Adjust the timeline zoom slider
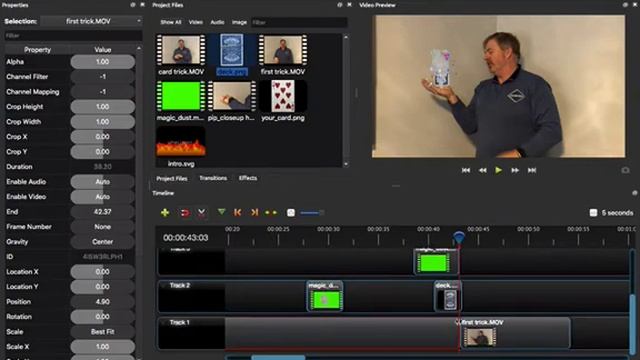640x360 pixels. click(312, 213)
